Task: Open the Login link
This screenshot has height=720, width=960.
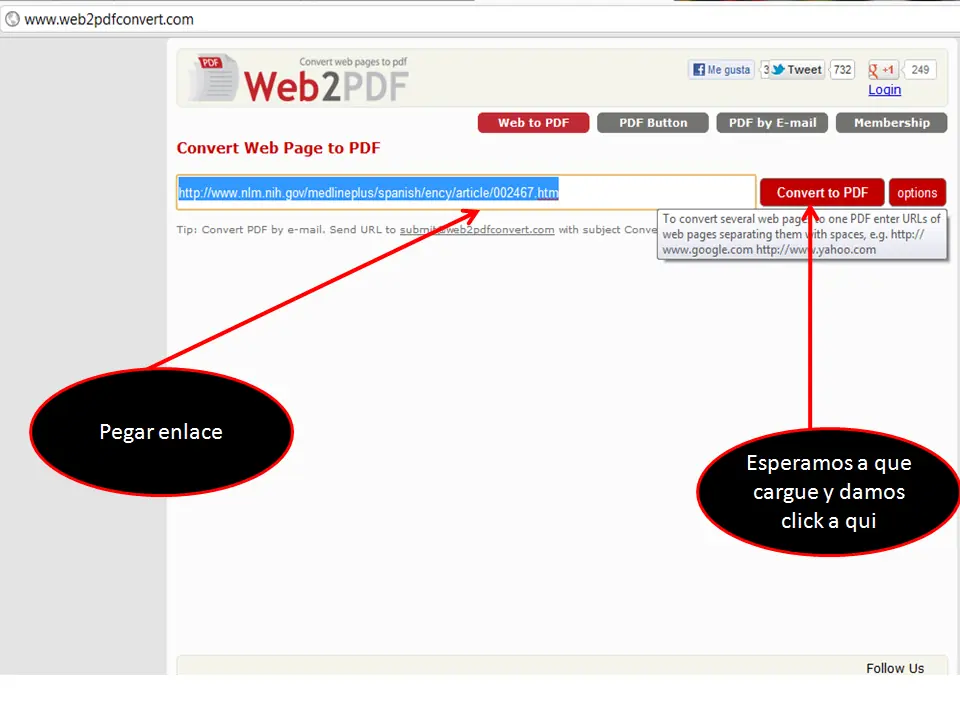Action: tap(884, 89)
